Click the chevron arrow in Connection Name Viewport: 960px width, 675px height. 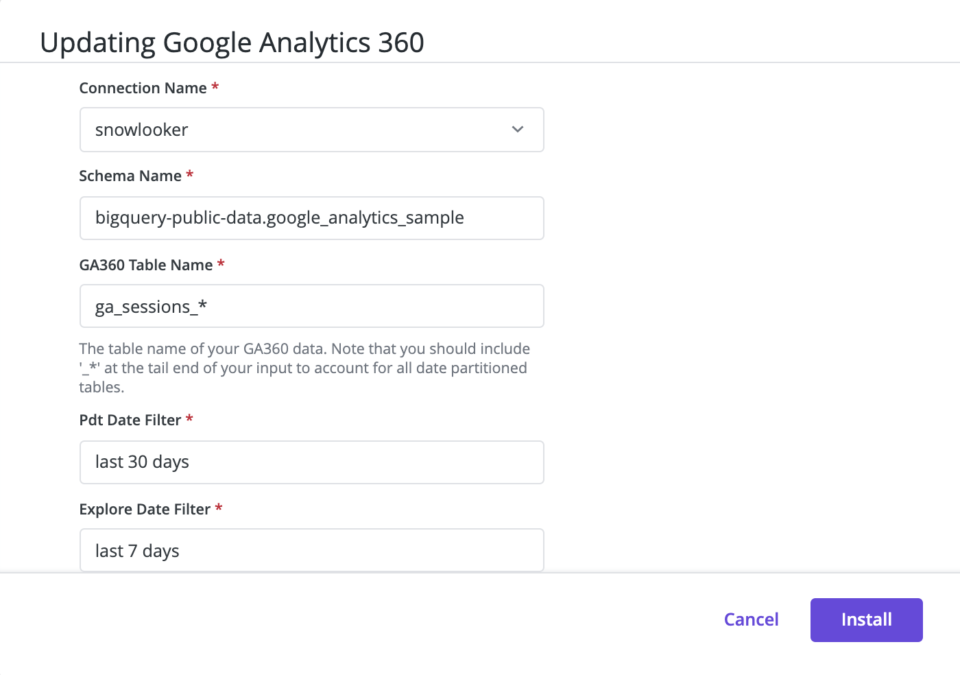(517, 129)
